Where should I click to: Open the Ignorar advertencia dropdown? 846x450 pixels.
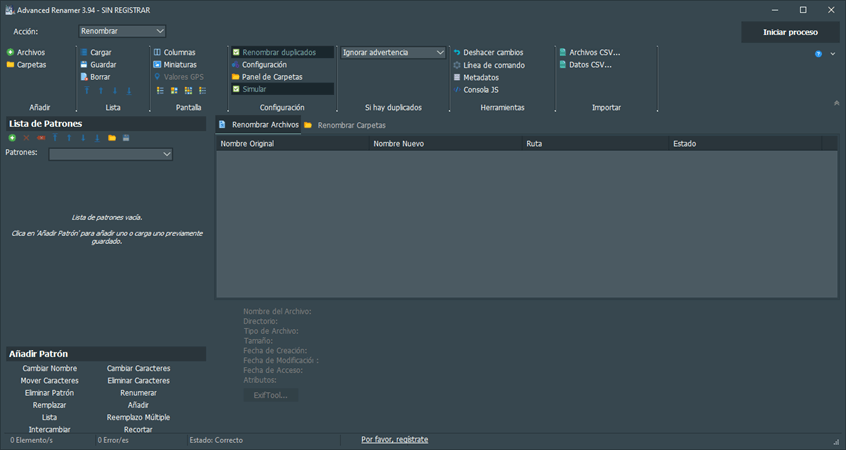pyautogui.click(x=393, y=52)
